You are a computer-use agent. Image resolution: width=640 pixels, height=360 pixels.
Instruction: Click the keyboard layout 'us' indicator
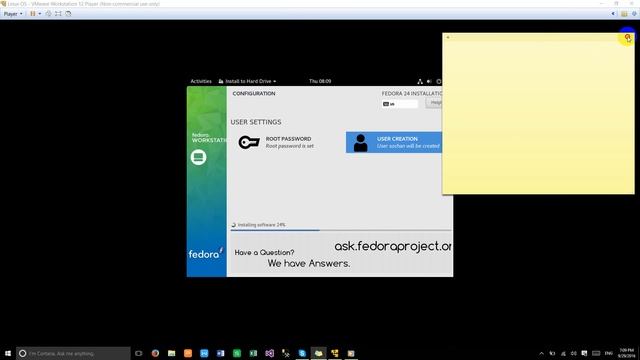click(400, 104)
